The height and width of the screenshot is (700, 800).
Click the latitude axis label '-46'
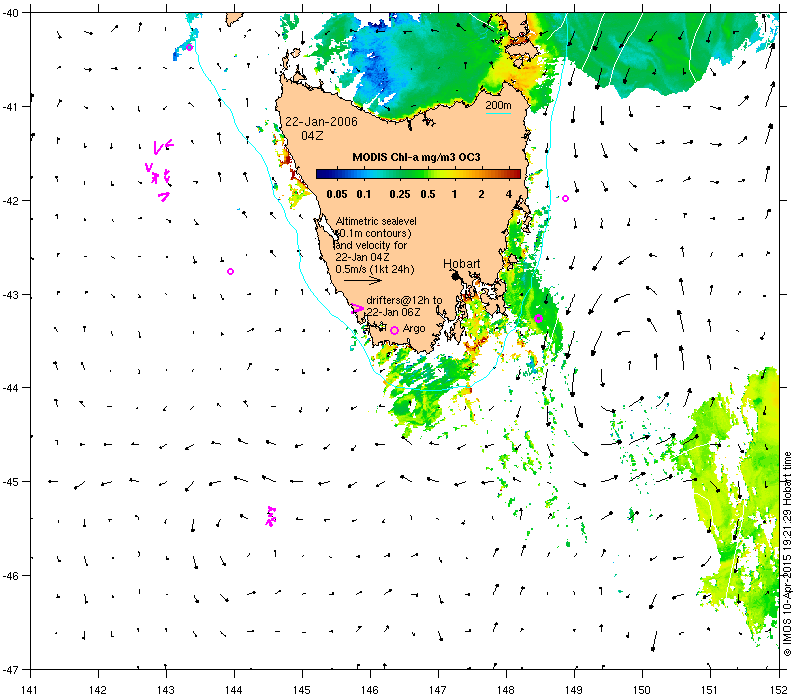(11, 576)
